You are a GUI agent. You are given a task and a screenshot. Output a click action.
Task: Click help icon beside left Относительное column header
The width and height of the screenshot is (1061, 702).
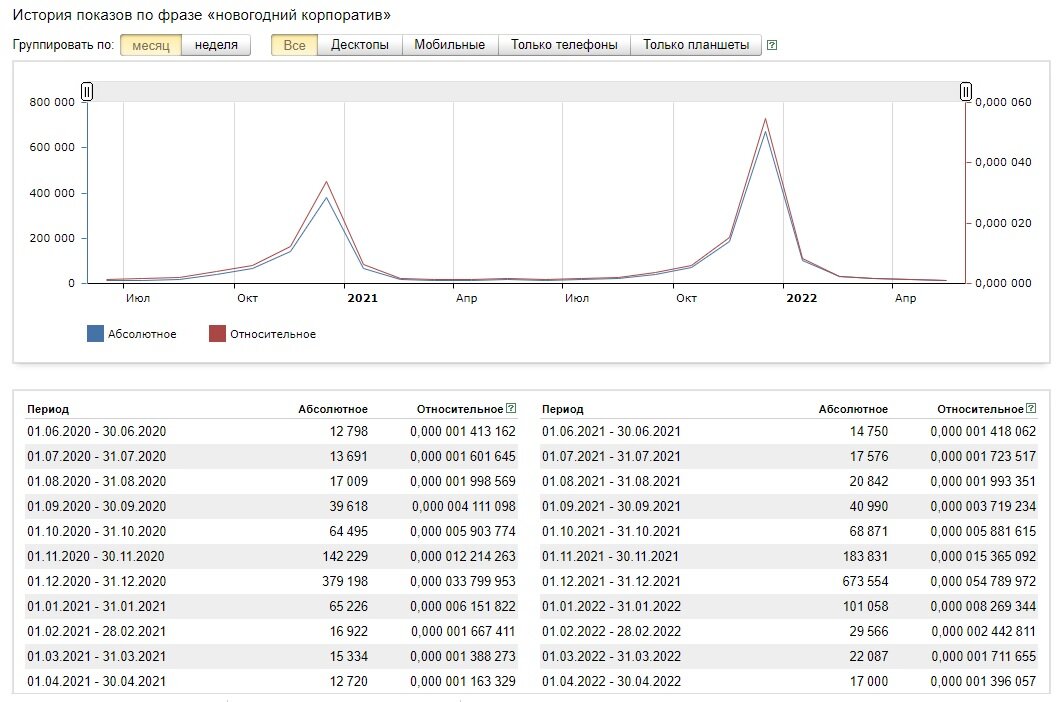pyautogui.click(x=511, y=408)
